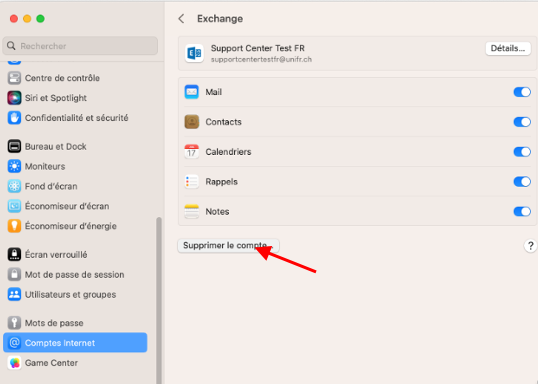Image resolution: width=538 pixels, height=384 pixels.
Task: Open Confidentialité et sécurité hand icon
Action: coord(14,118)
